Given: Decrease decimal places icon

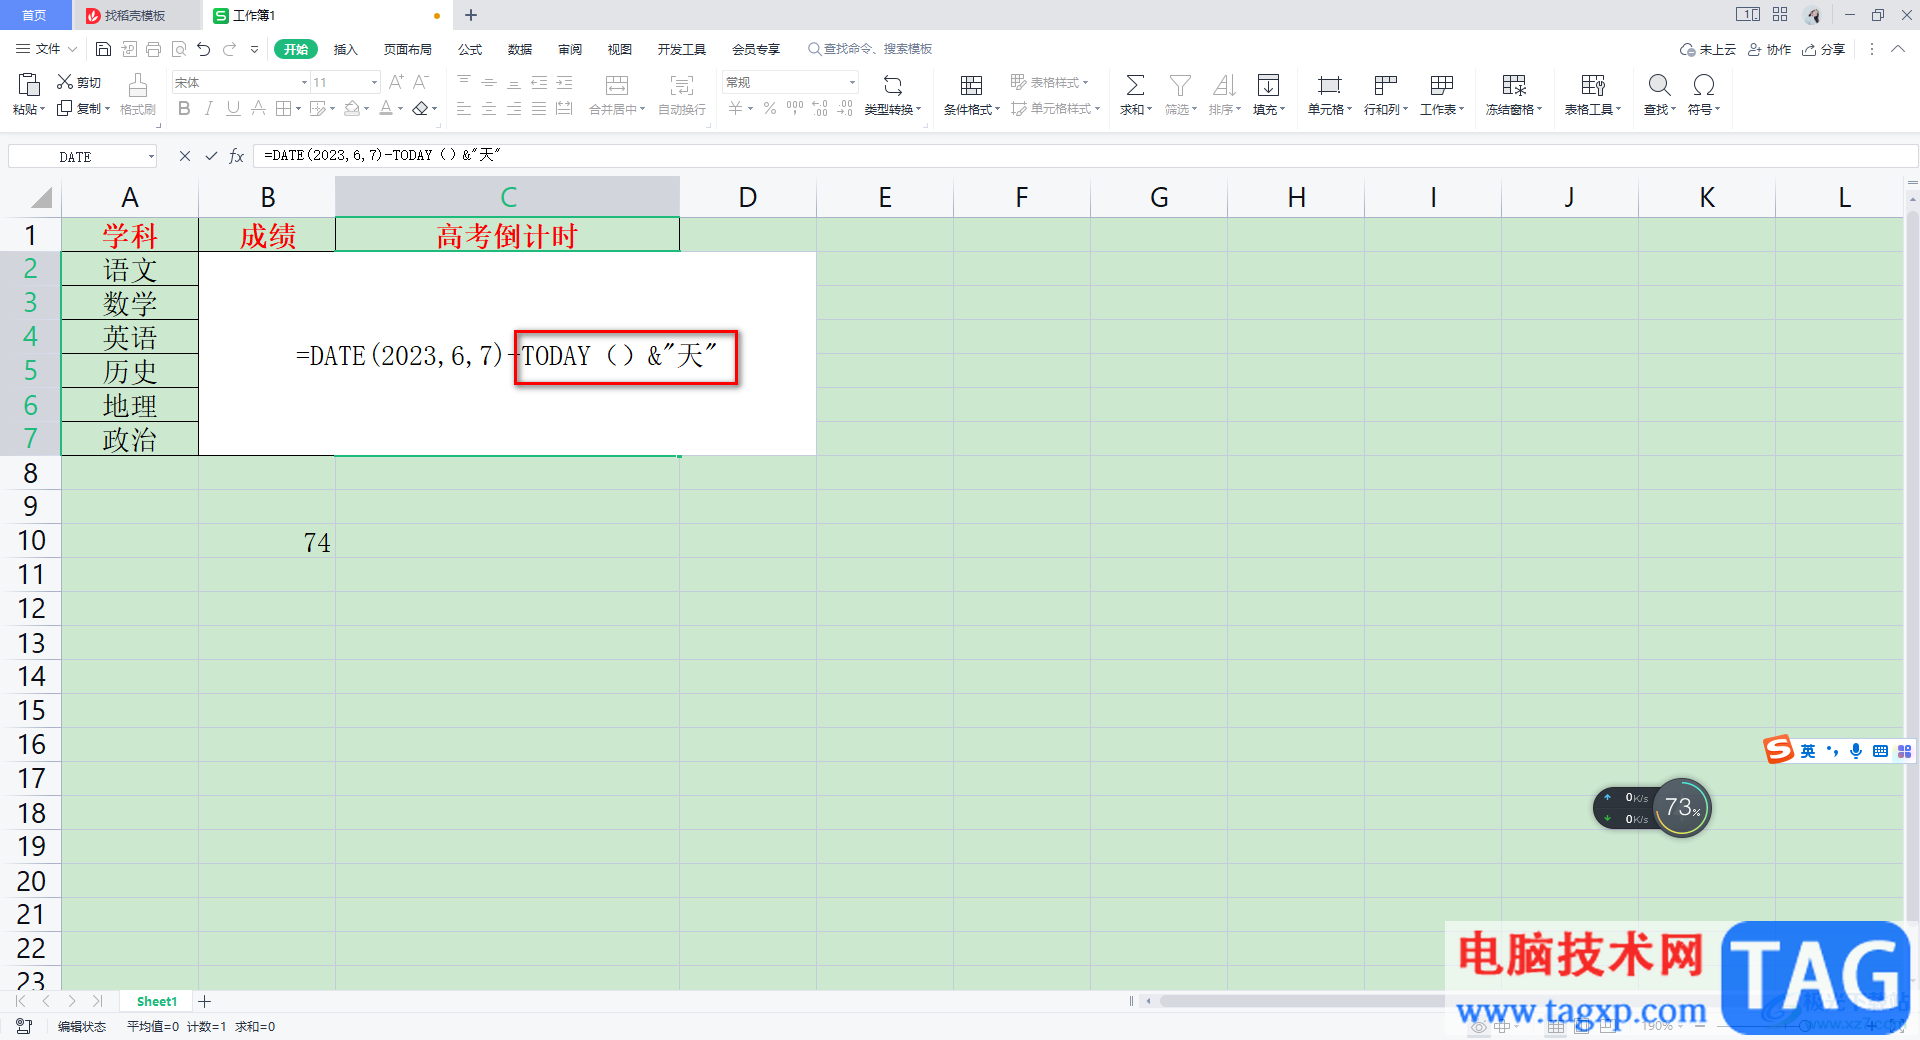Looking at the screenshot, I should pyautogui.click(x=845, y=108).
